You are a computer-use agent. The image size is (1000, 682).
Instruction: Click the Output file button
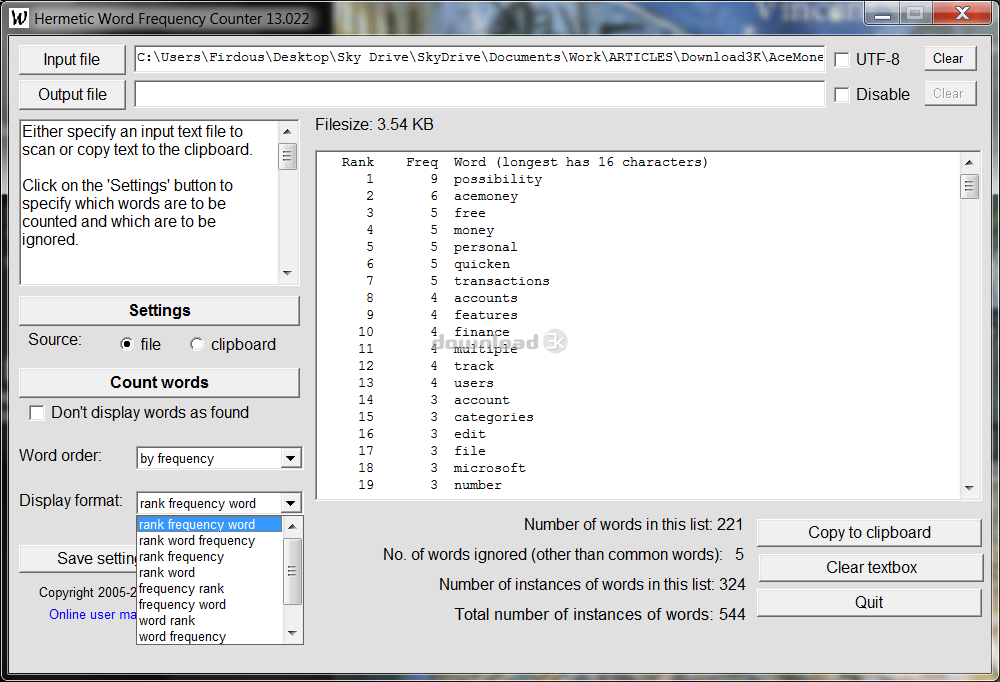pos(71,94)
